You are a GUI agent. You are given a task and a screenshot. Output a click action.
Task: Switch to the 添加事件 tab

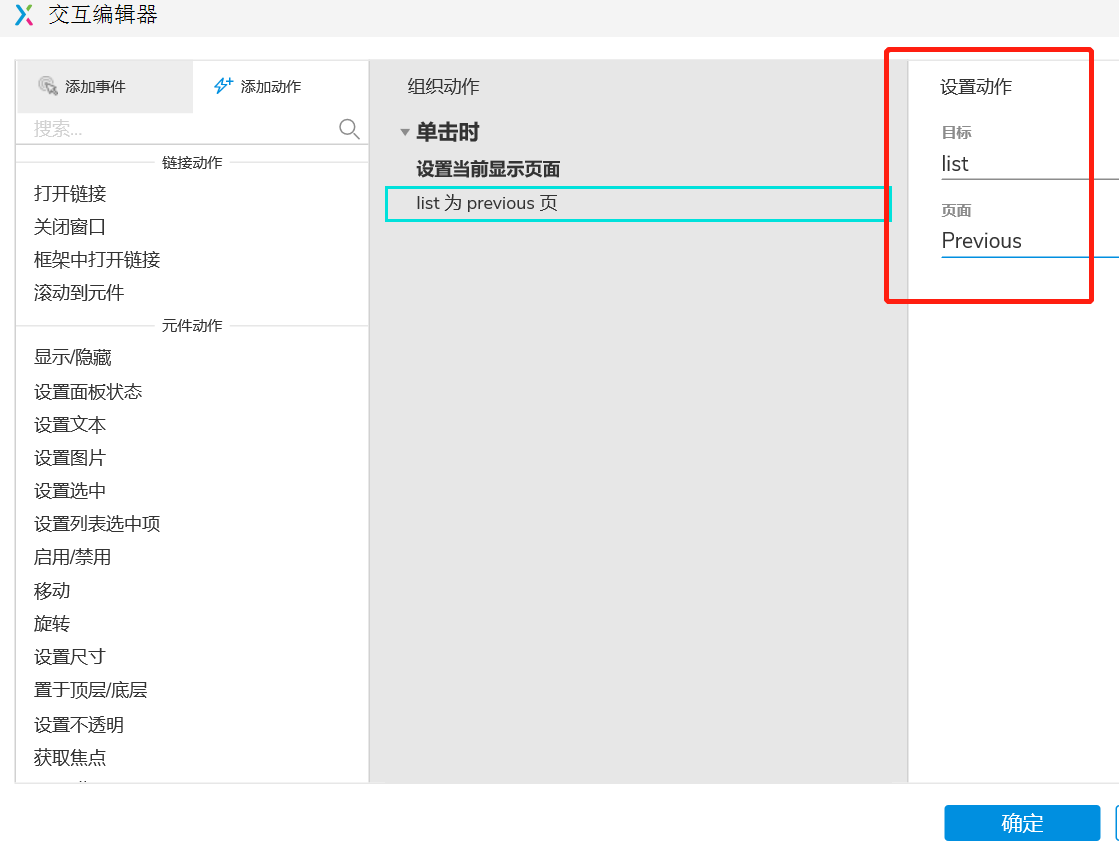pos(104,86)
